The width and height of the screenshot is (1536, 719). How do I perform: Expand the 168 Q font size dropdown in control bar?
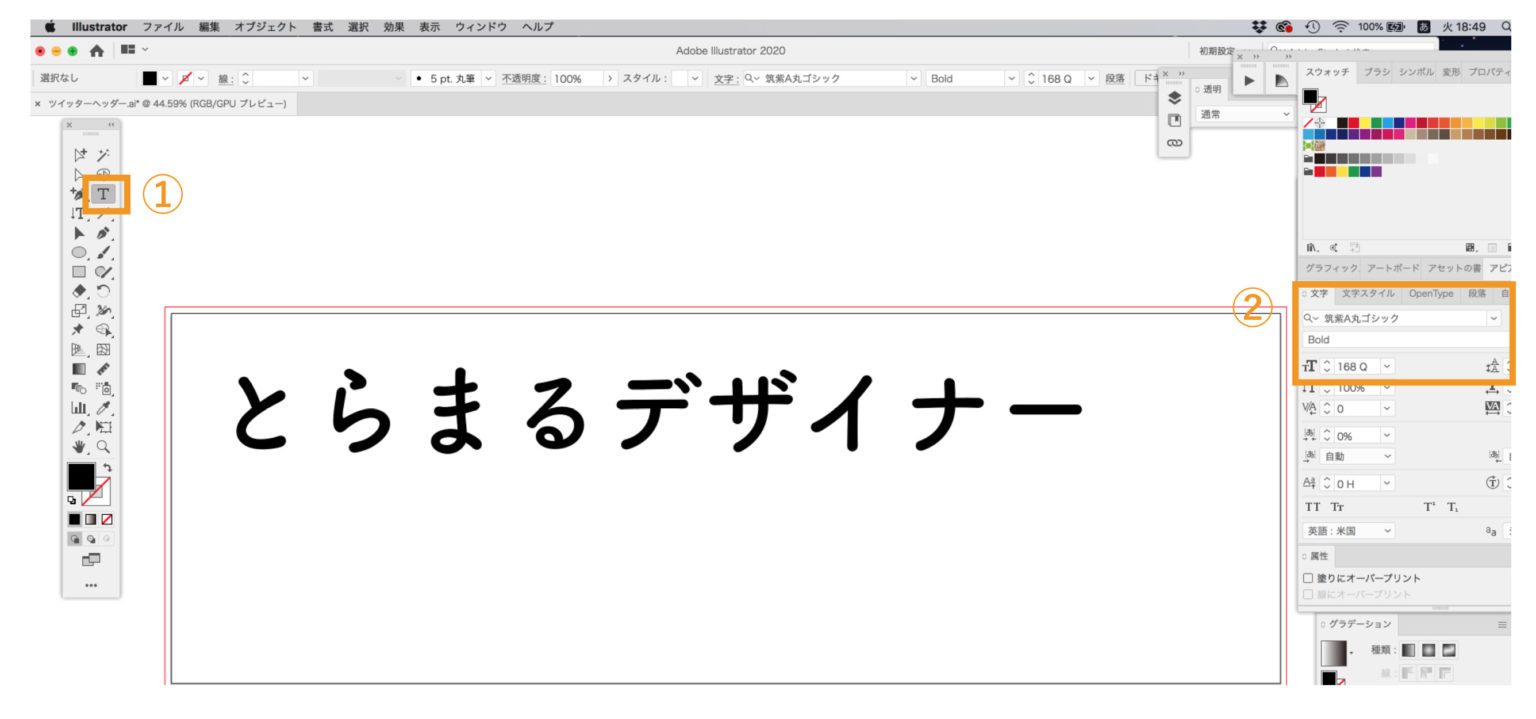point(1091,78)
